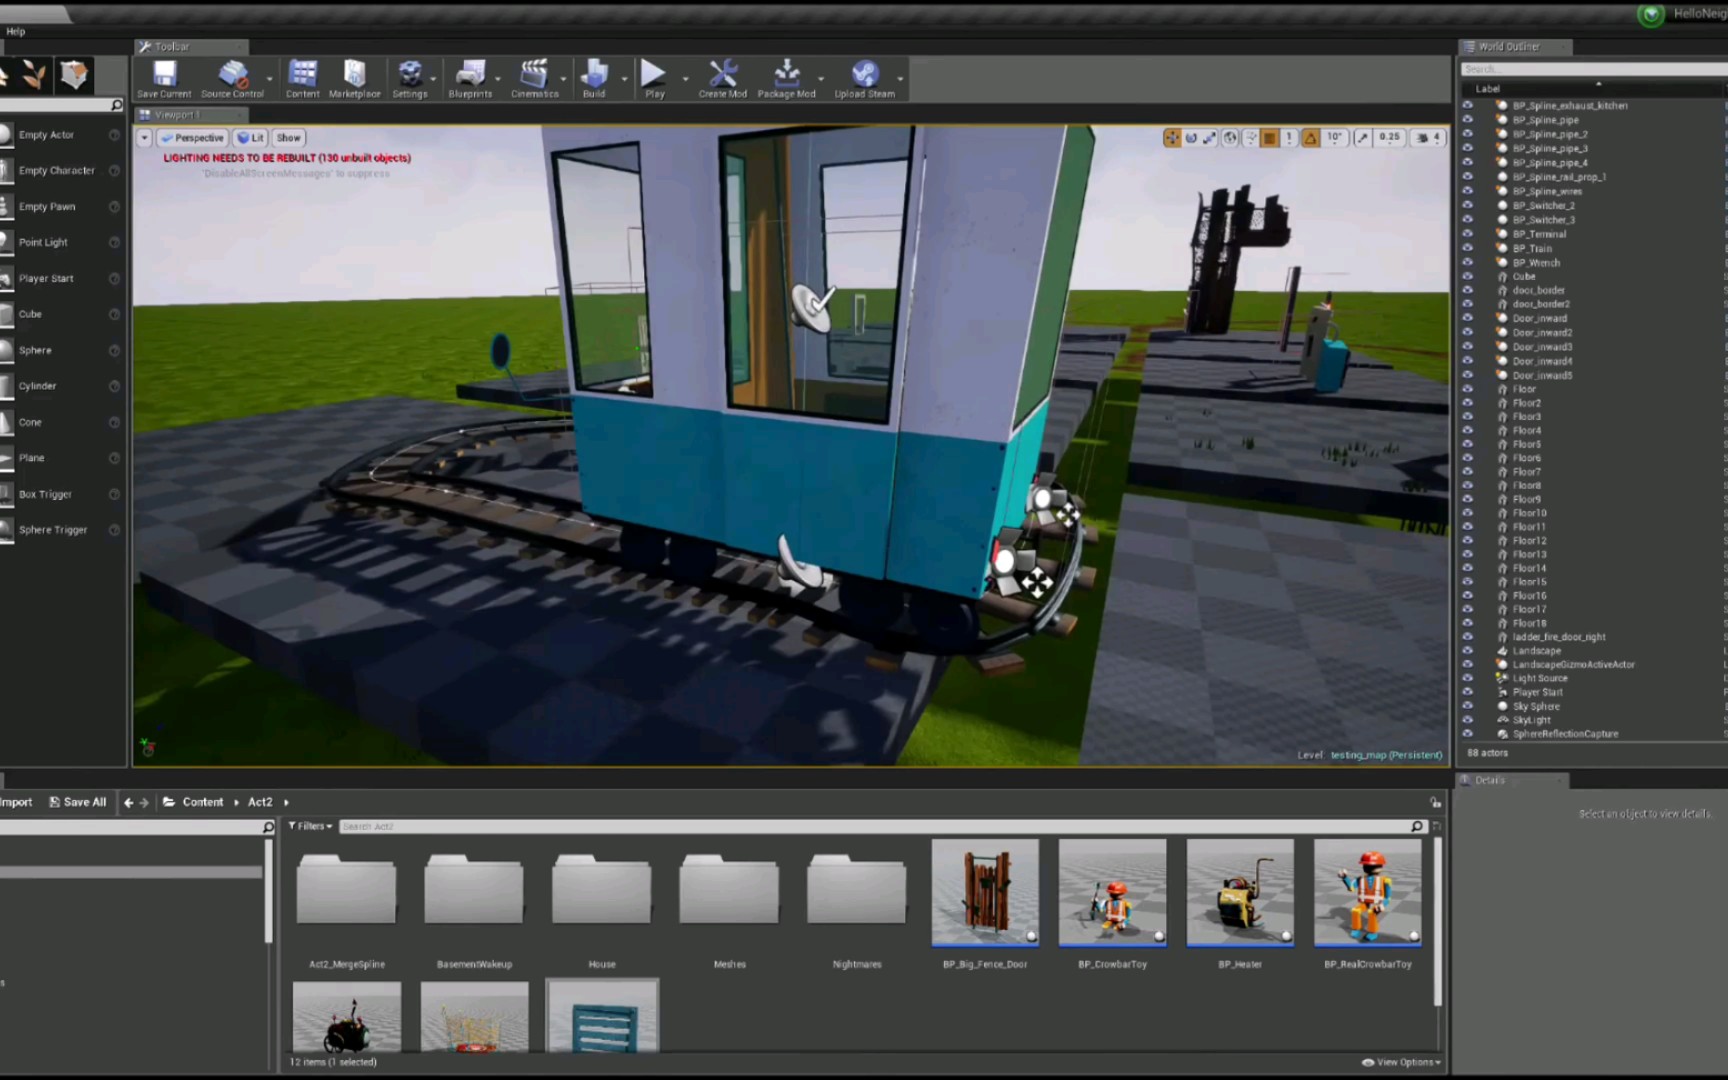The width and height of the screenshot is (1728, 1080).
Task: Click the World Outliner search field
Action: click(x=1594, y=69)
